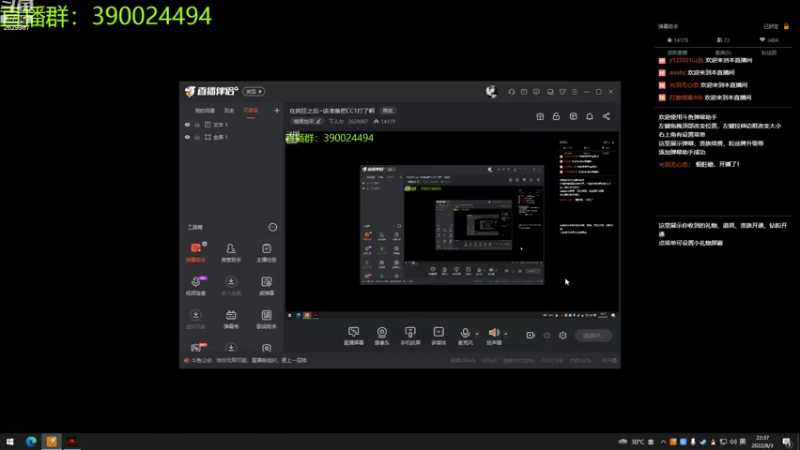Hide the 全屏 1 source layer
The height and width of the screenshot is (450, 800).
click(x=187, y=137)
